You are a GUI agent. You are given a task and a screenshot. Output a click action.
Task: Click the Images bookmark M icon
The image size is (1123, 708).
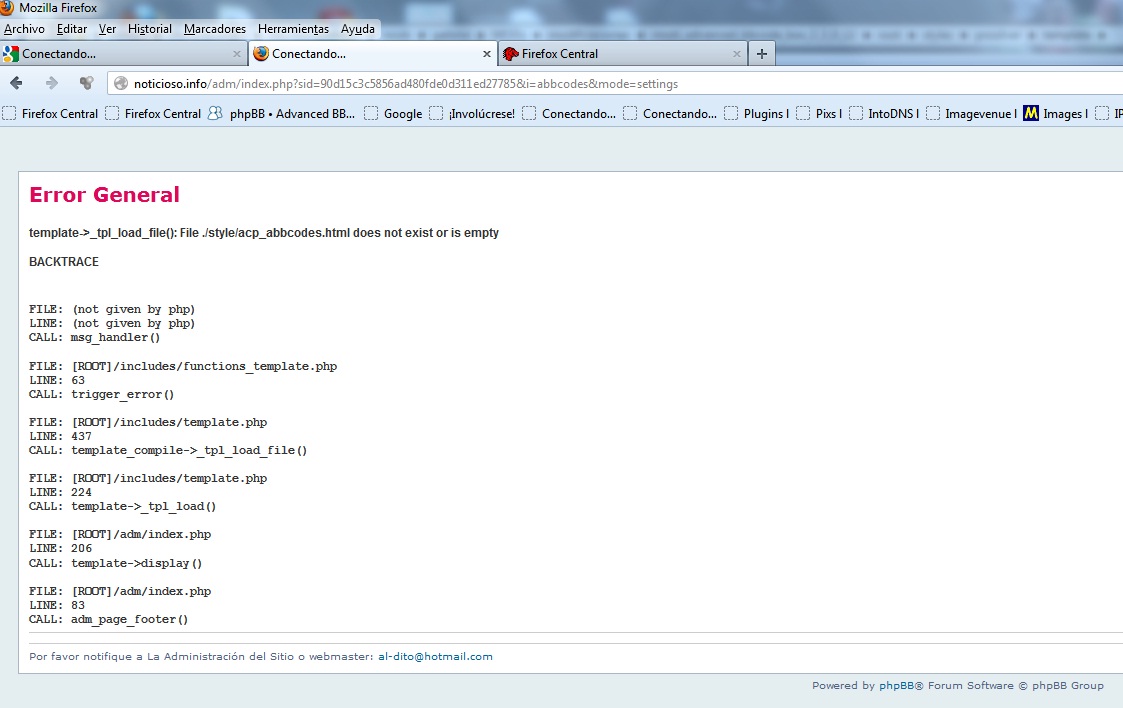(x=1031, y=113)
